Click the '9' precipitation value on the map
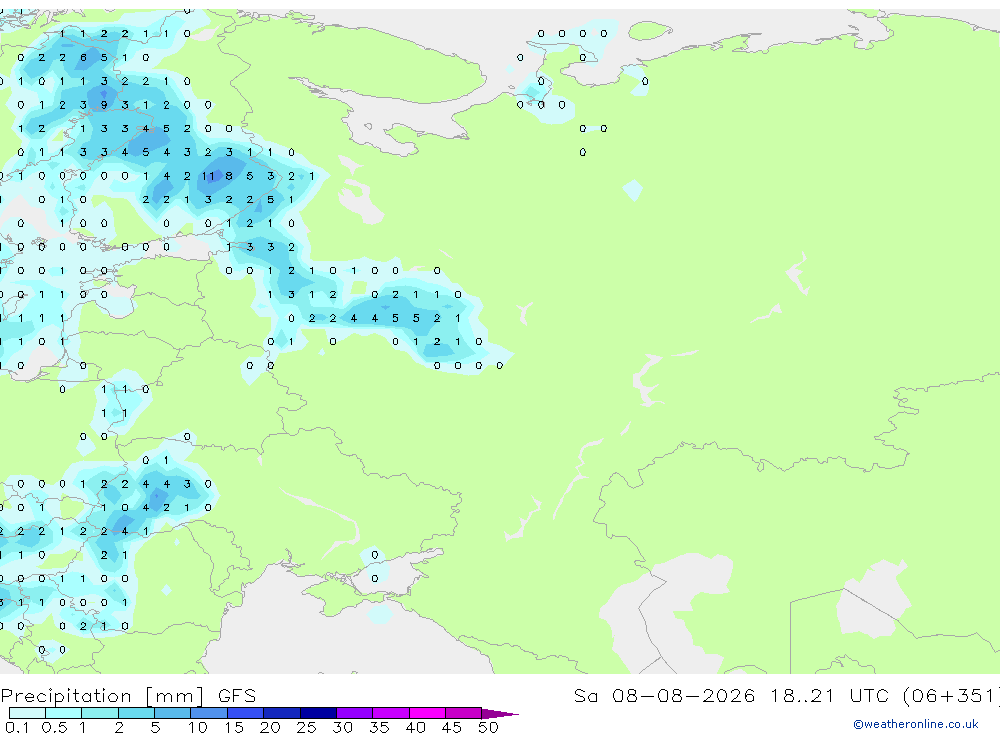1000x733 pixels. coord(103,105)
